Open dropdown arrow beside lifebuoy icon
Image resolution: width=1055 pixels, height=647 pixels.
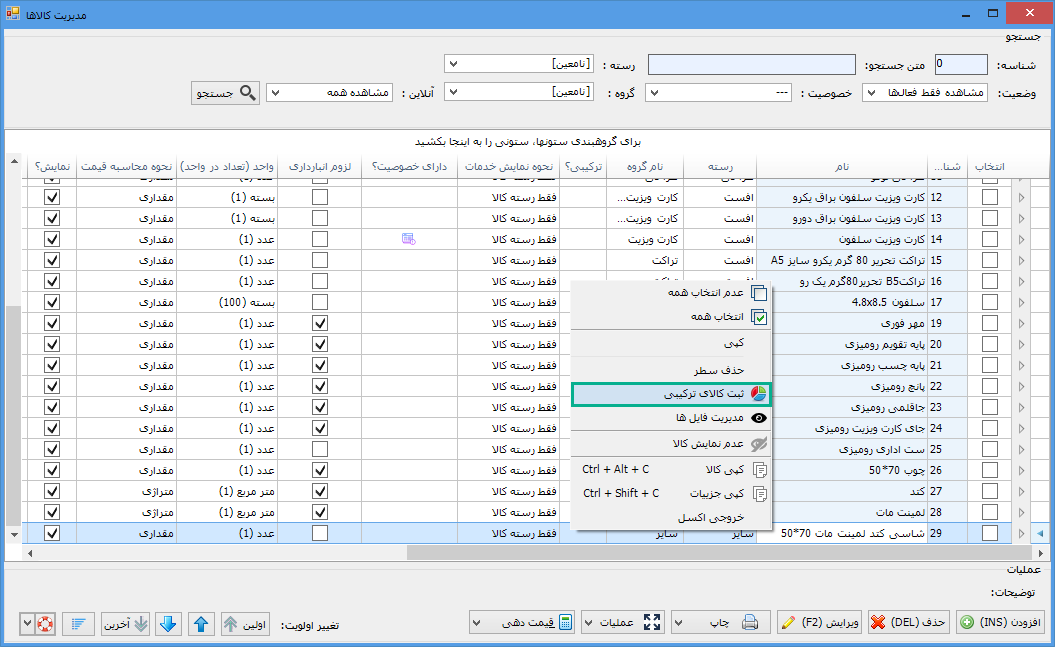[x=27, y=624]
